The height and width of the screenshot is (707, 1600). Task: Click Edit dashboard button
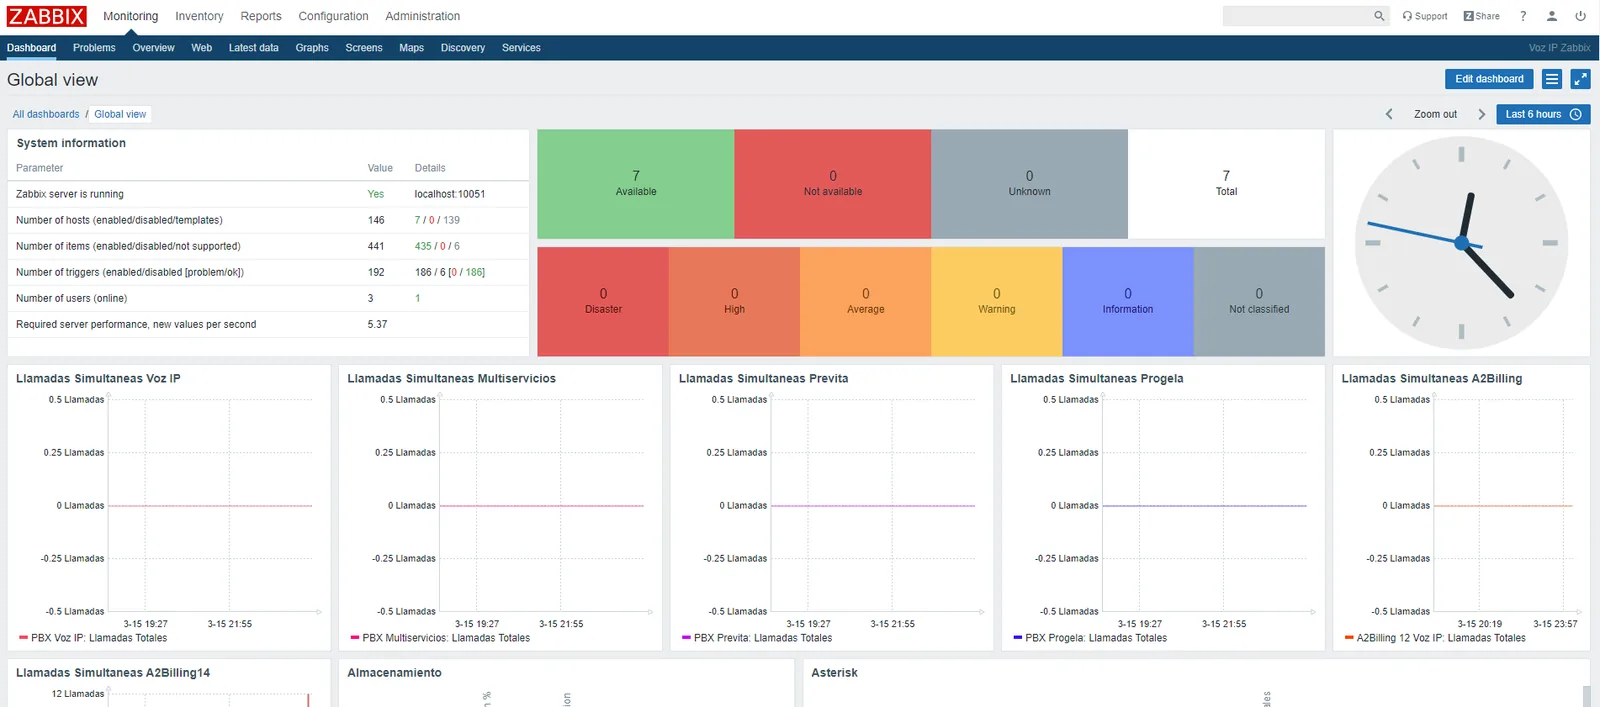tap(1489, 79)
